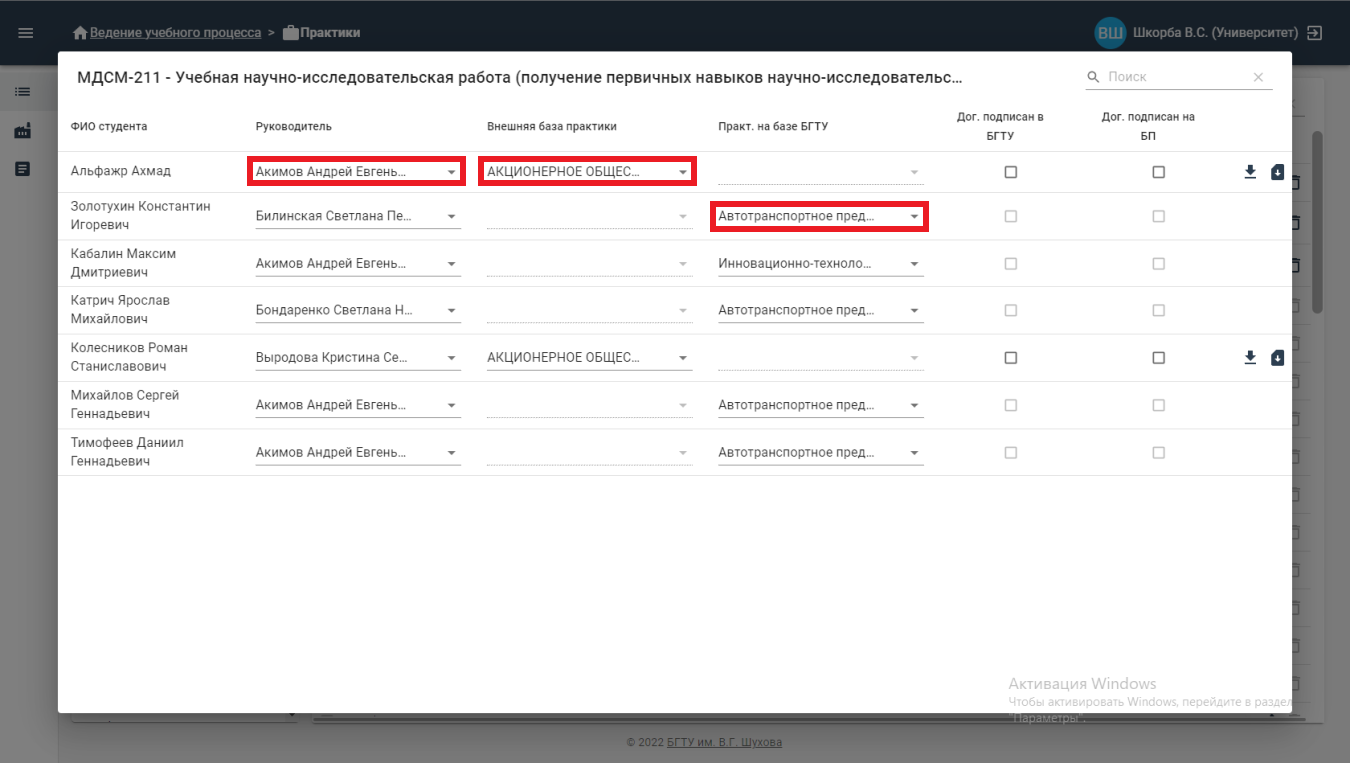
Task: Open external practice base dropdown for Альфажр Ахмад
Action: click(589, 172)
